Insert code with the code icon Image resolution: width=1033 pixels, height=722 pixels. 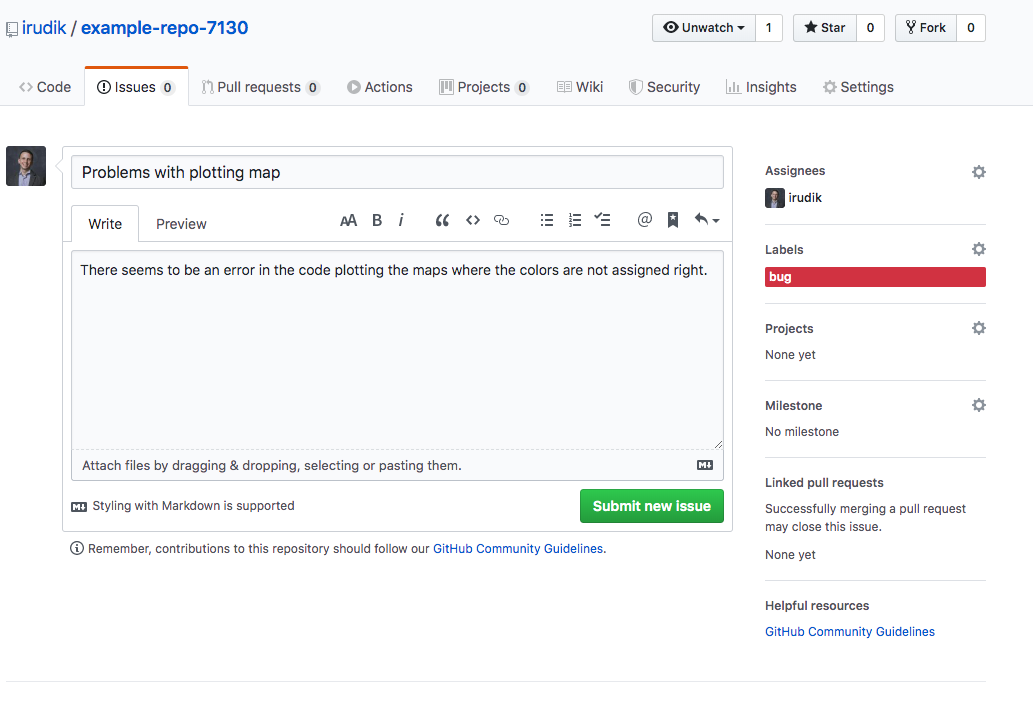click(x=473, y=220)
